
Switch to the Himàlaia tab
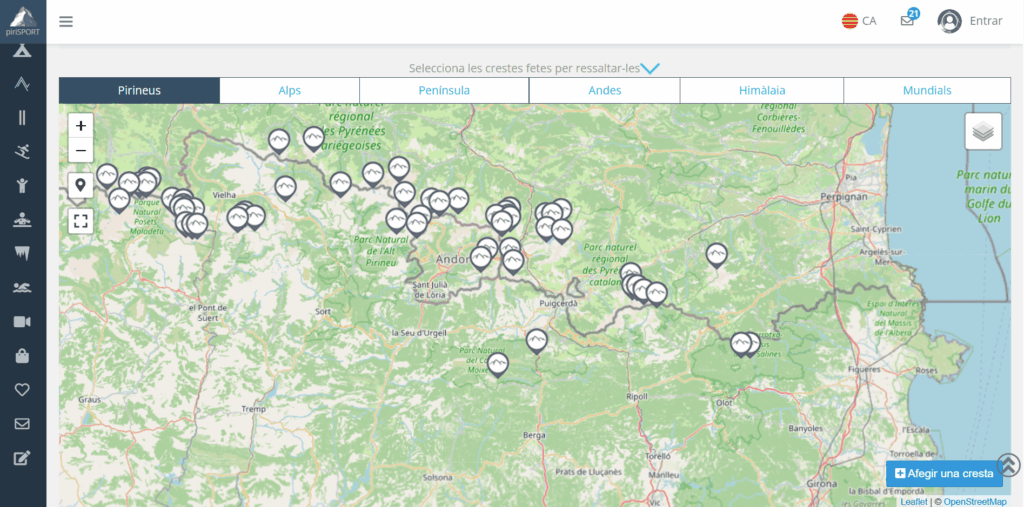pos(762,90)
